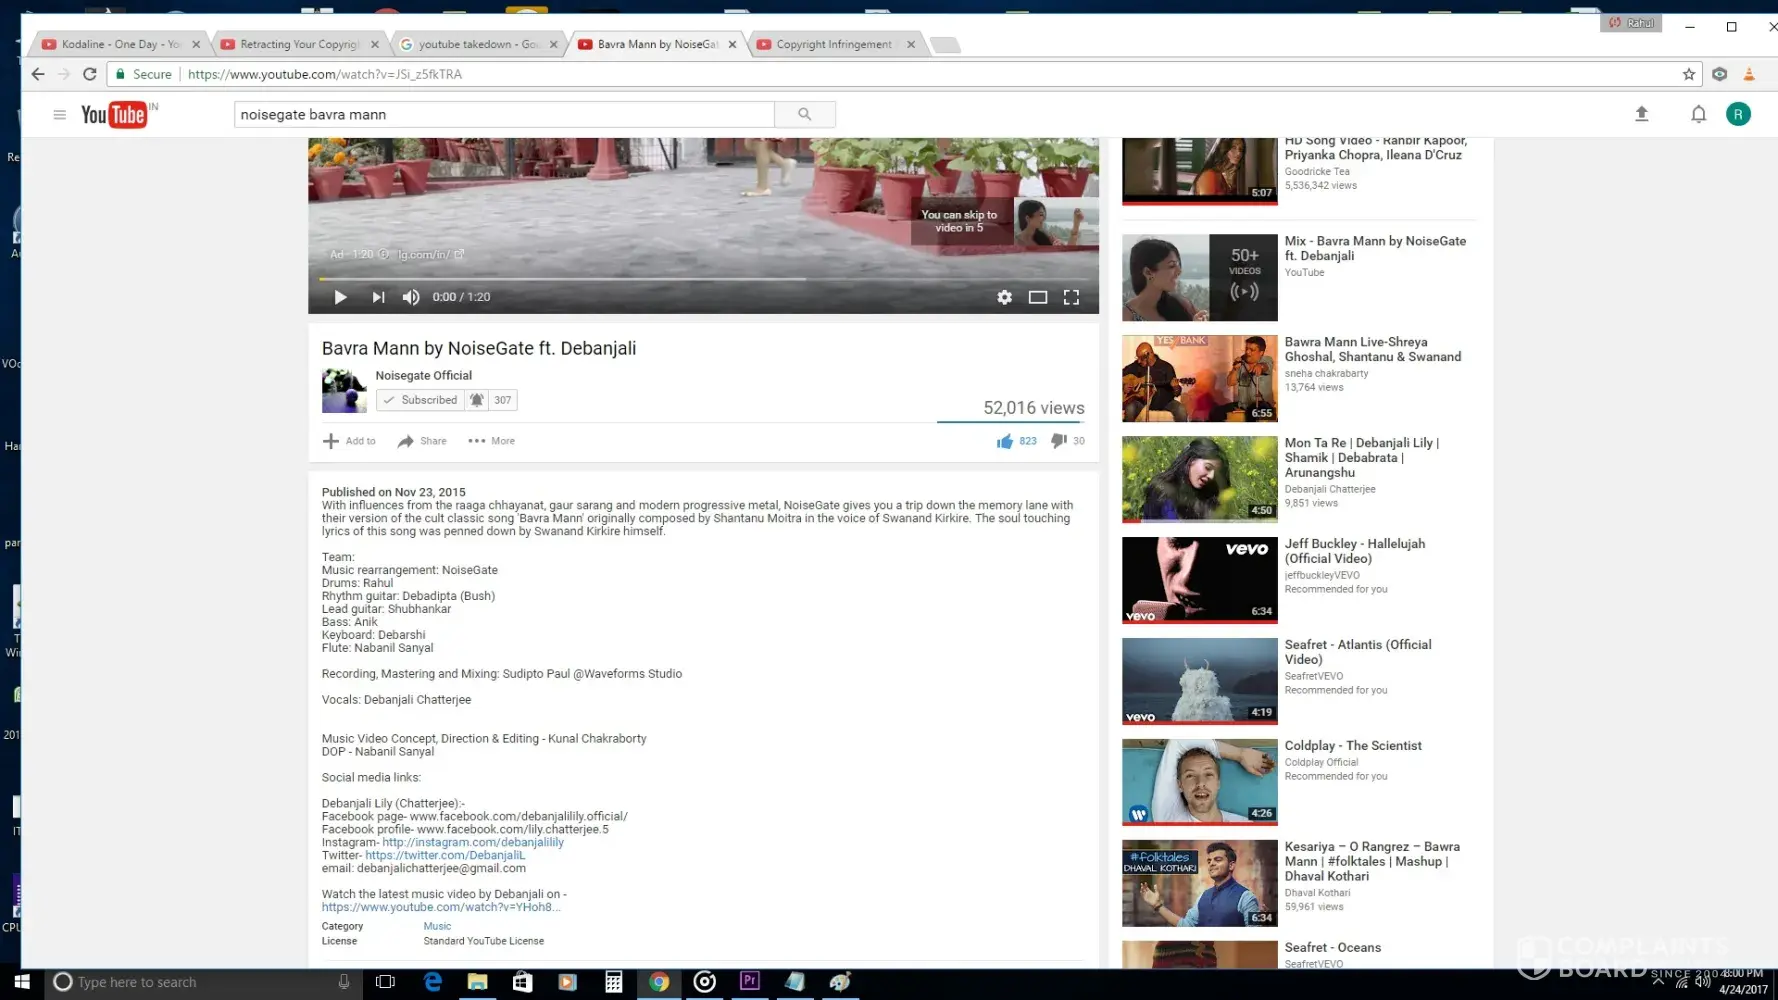Open the Add to playlist menu

349,441
